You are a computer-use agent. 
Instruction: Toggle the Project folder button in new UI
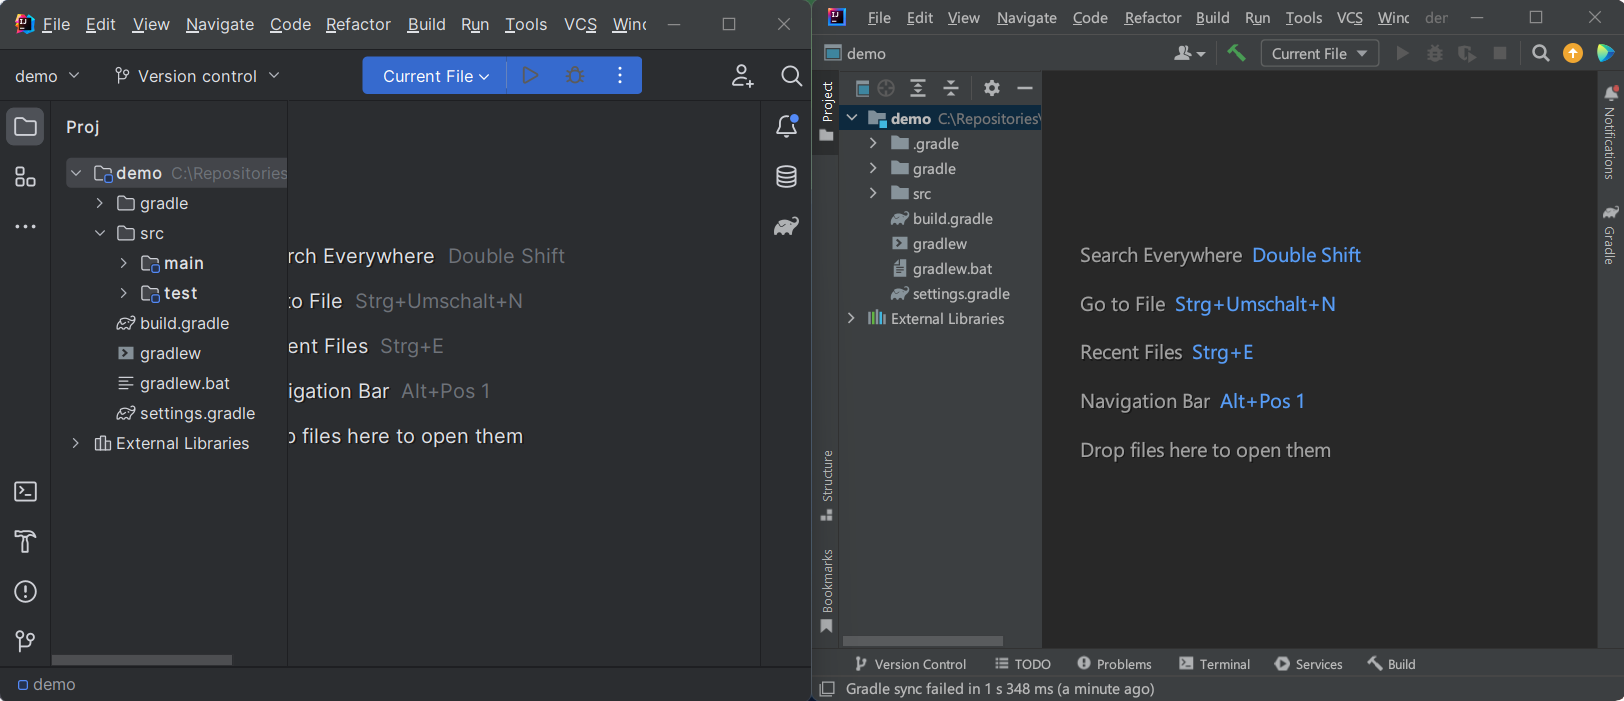click(26, 127)
